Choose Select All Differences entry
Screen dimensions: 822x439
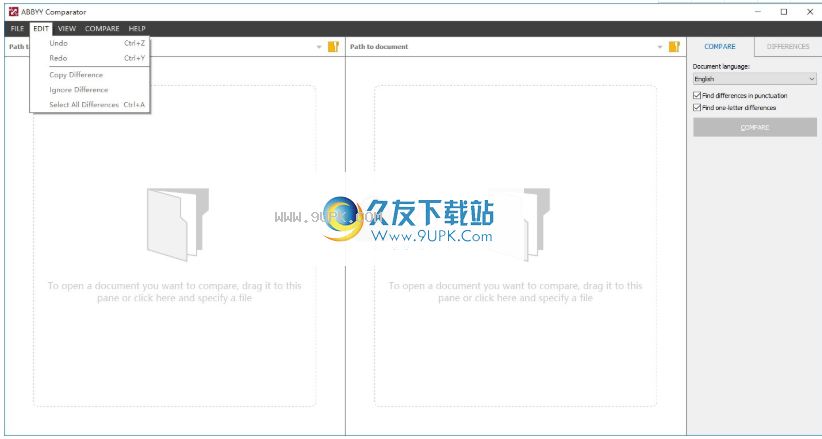pyautogui.click(x=90, y=104)
